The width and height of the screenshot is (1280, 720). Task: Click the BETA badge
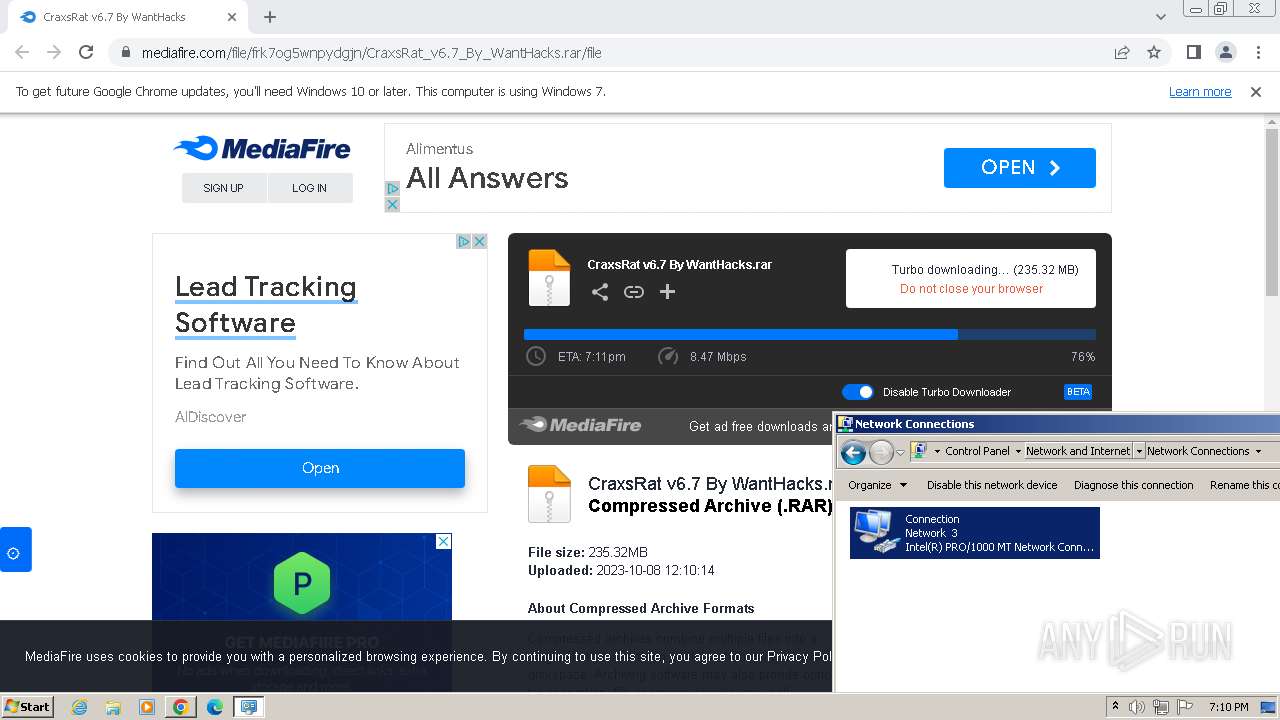pos(1078,392)
